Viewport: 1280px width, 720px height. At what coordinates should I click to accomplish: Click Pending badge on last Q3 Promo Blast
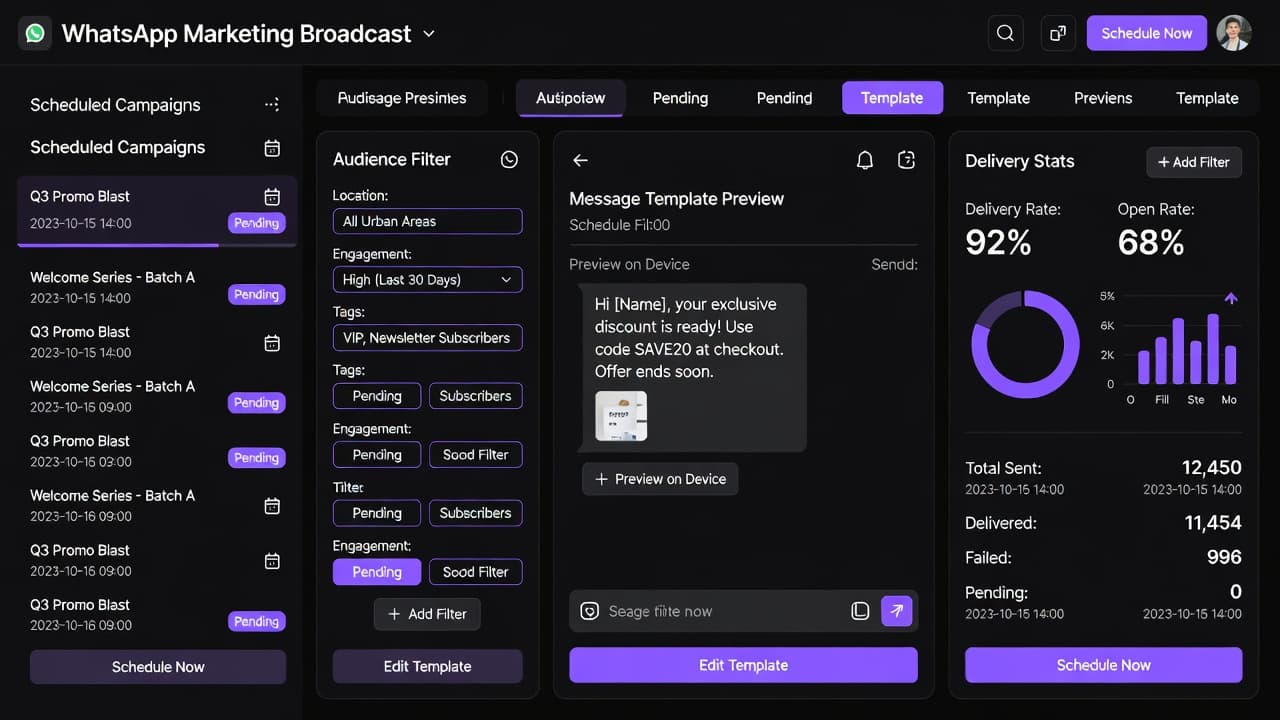click(x=256, y=622)
